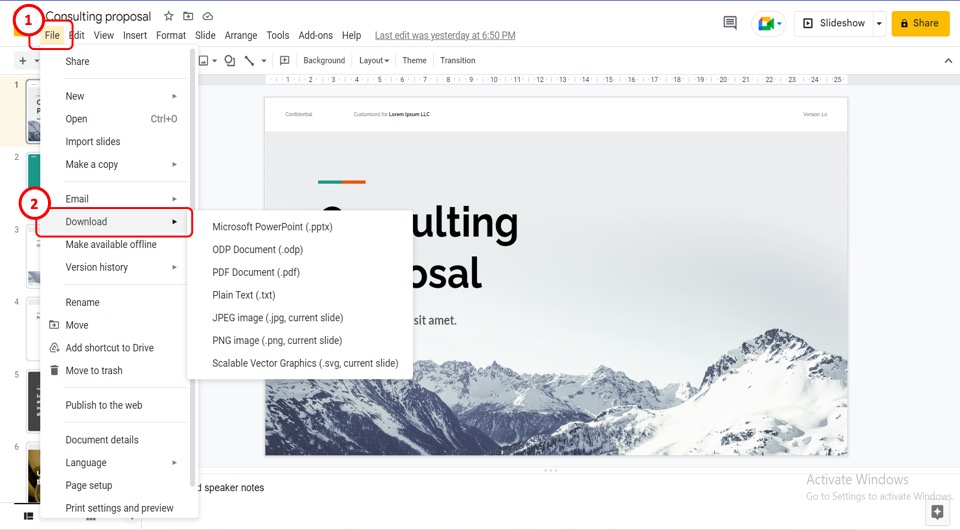
Task: Open the comment history icon
Action: pyautogui.click(x=730, y=23)
